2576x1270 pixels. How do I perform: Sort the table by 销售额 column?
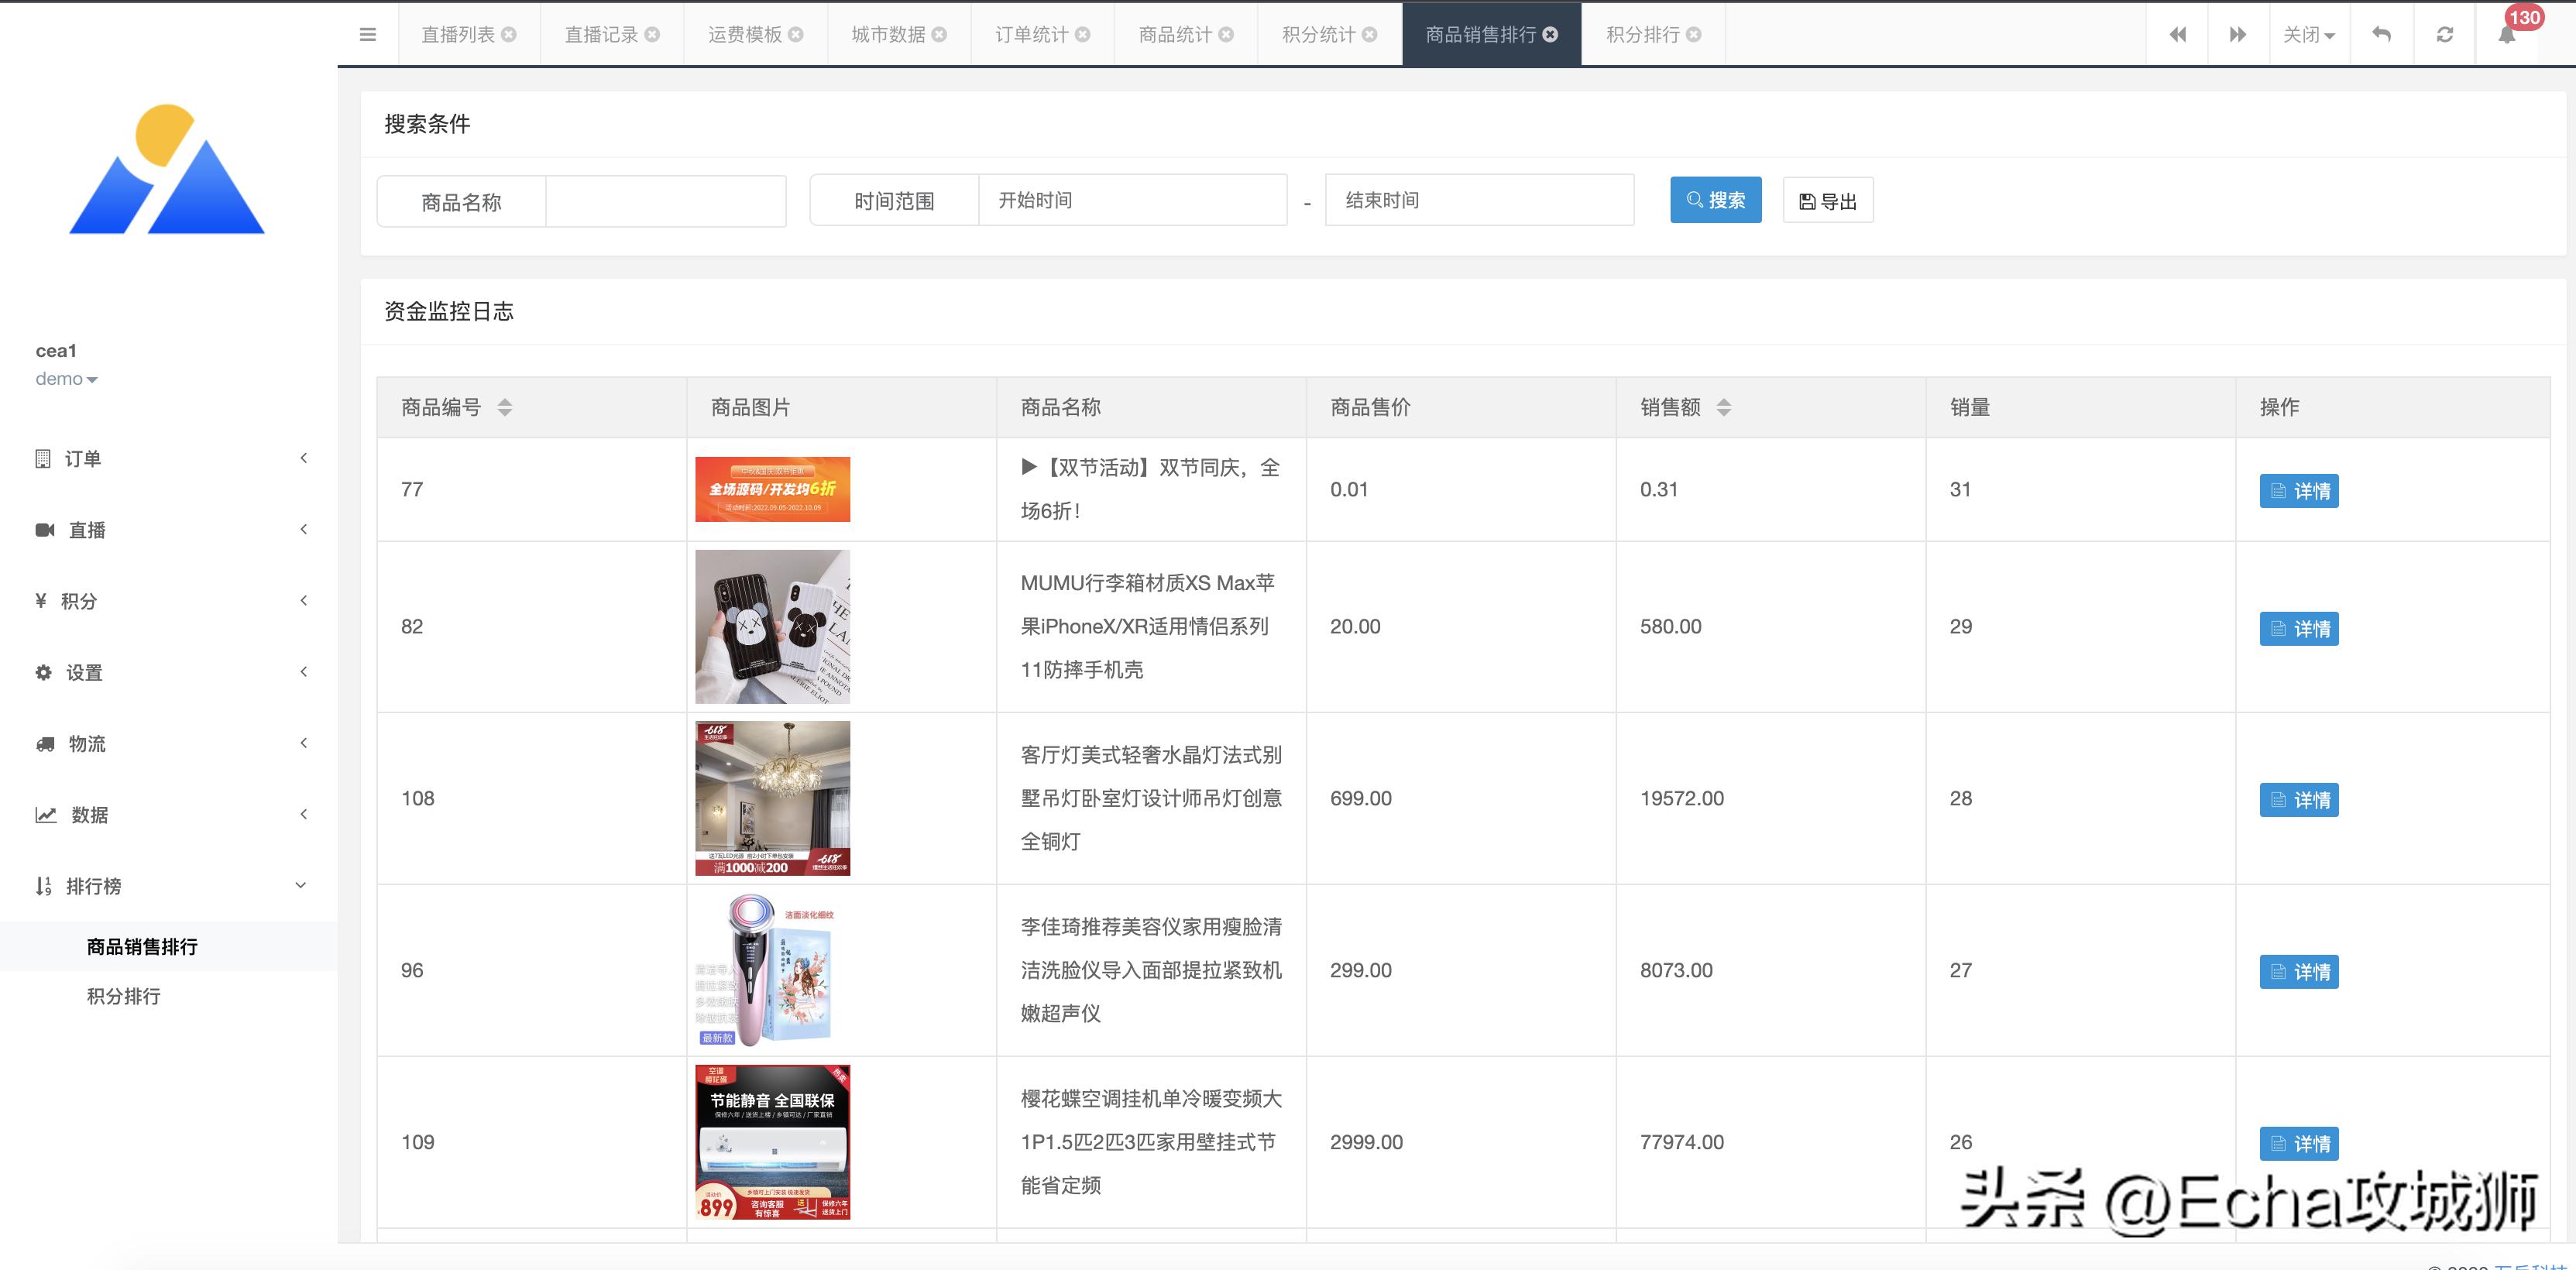click(1723, 407)
